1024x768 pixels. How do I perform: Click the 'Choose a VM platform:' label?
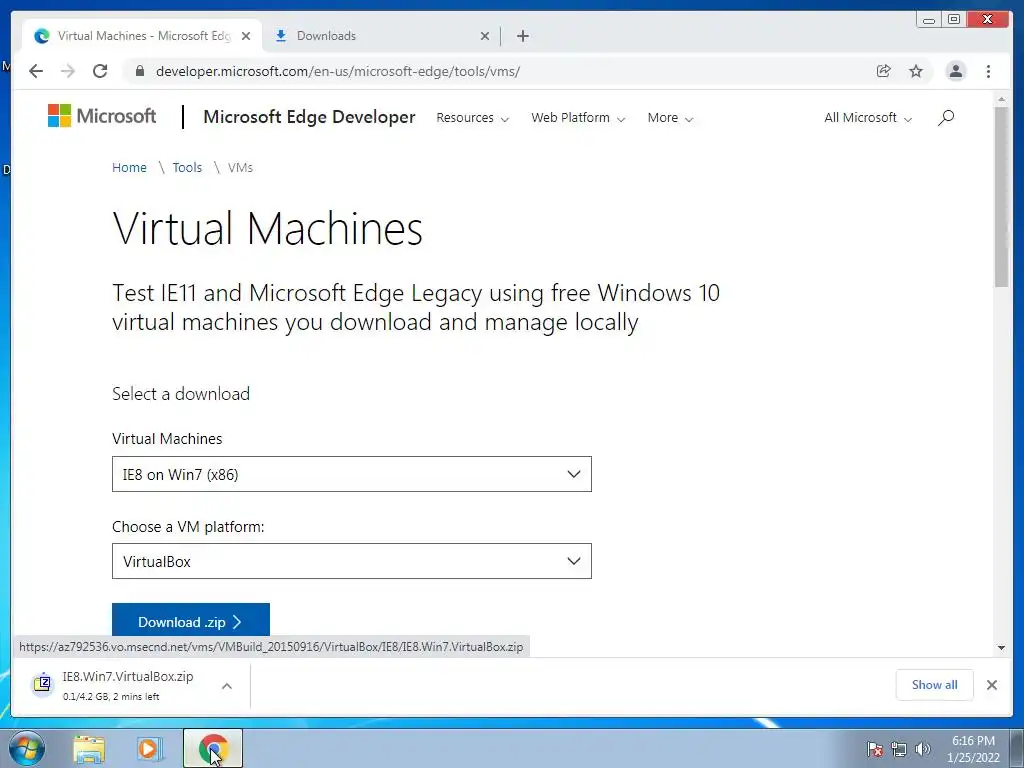point(188,526)
